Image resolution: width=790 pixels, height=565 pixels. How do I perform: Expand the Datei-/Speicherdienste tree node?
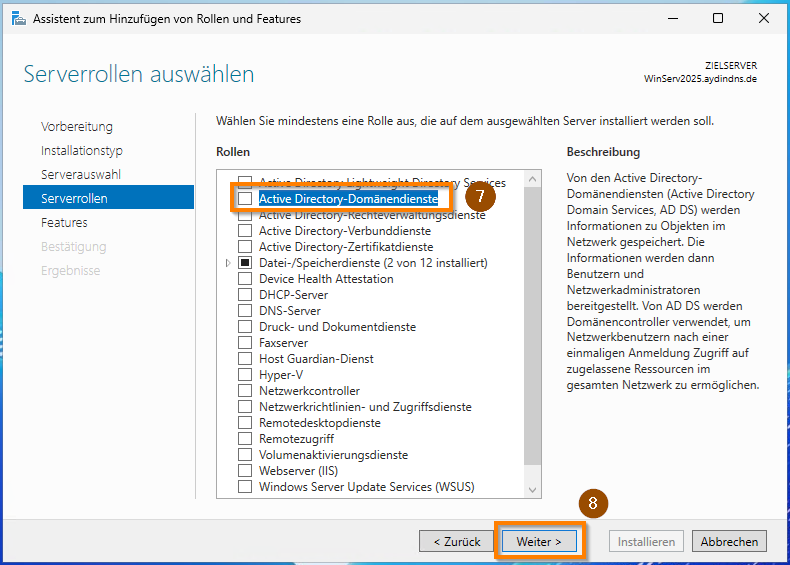(x=228, y=263)
